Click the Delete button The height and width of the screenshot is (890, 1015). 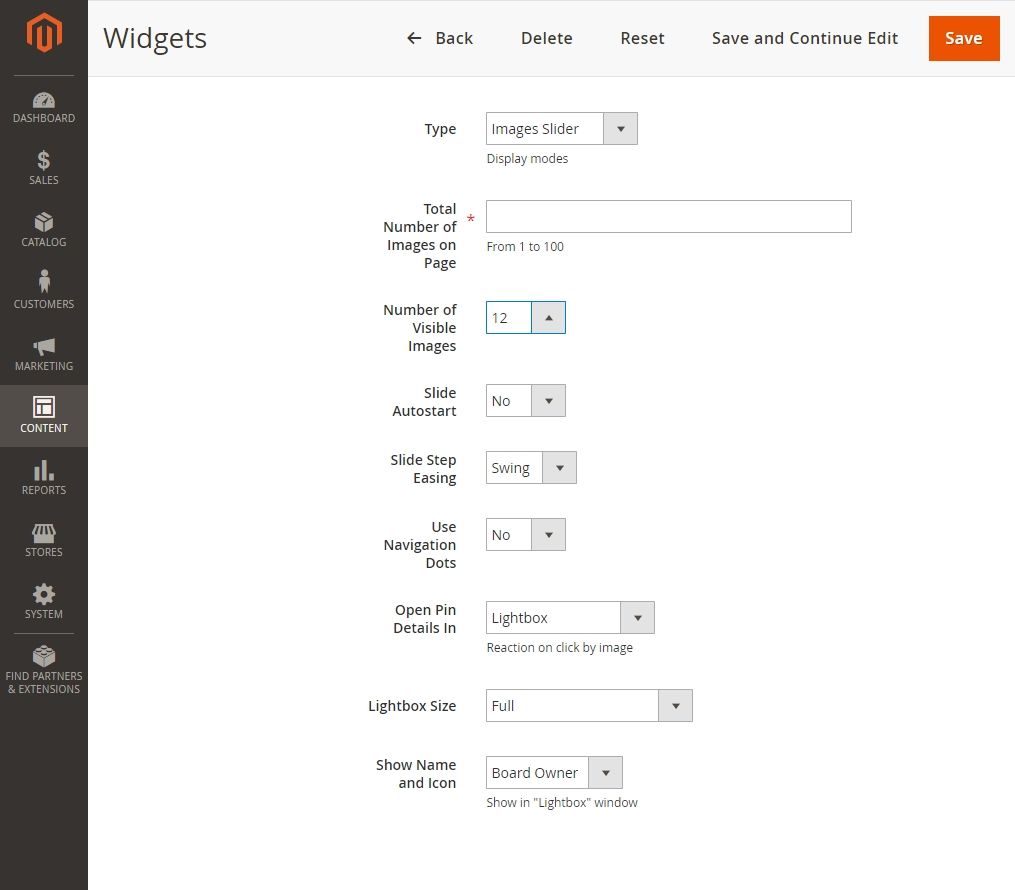(547, 38)
